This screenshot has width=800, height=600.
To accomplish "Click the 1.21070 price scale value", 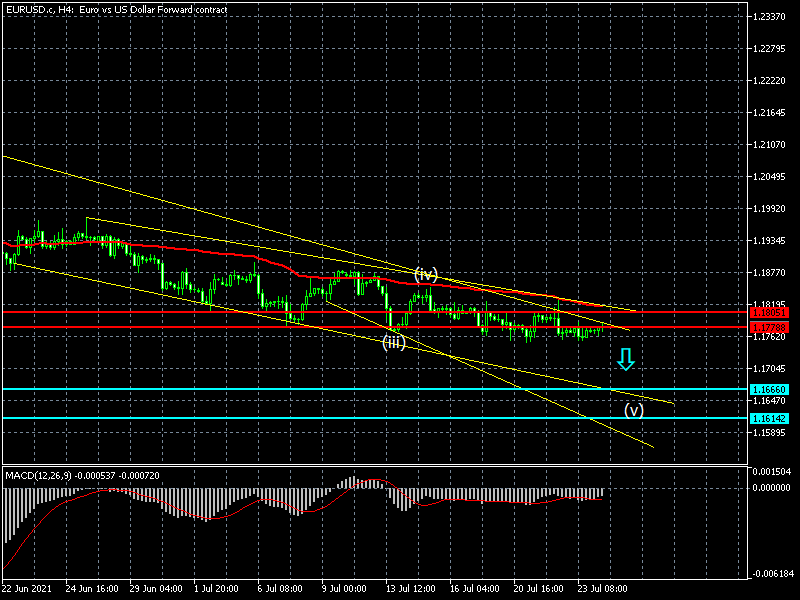I will coord(770,145).
